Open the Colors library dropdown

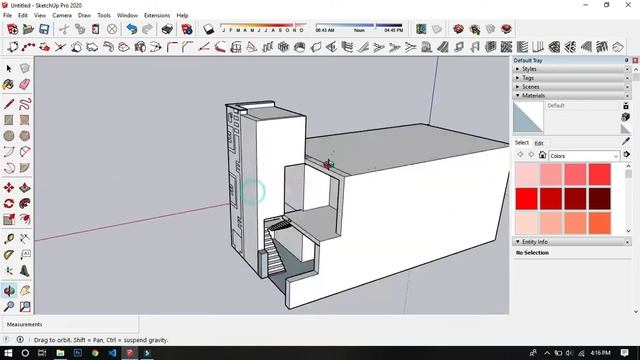point(584,156)
